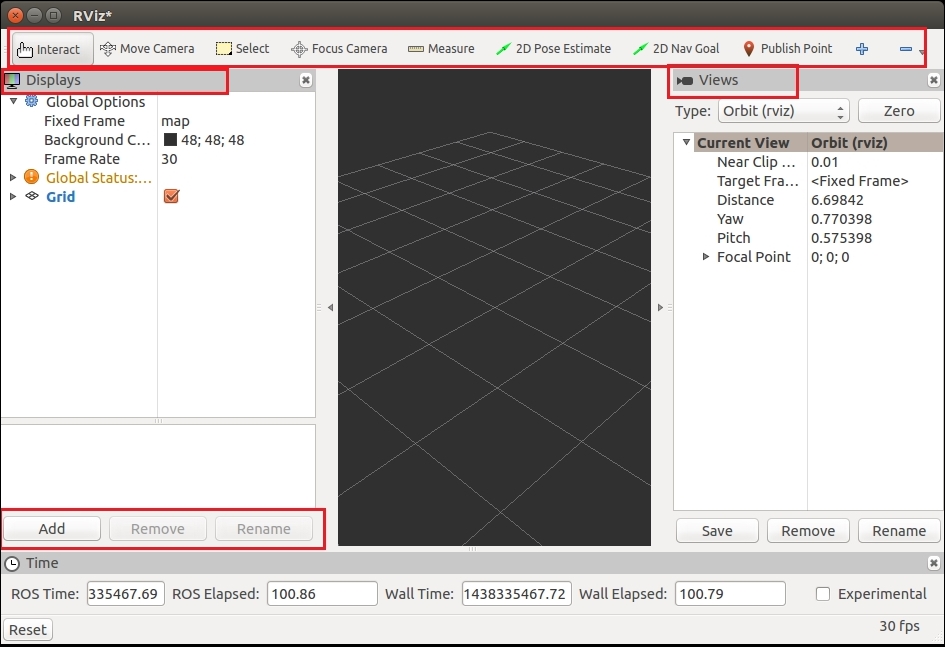The width and height of the screenshot is (945, 647).
Task: Select the Fixed Frame value 'map'
Action: [x=175, y=121]
